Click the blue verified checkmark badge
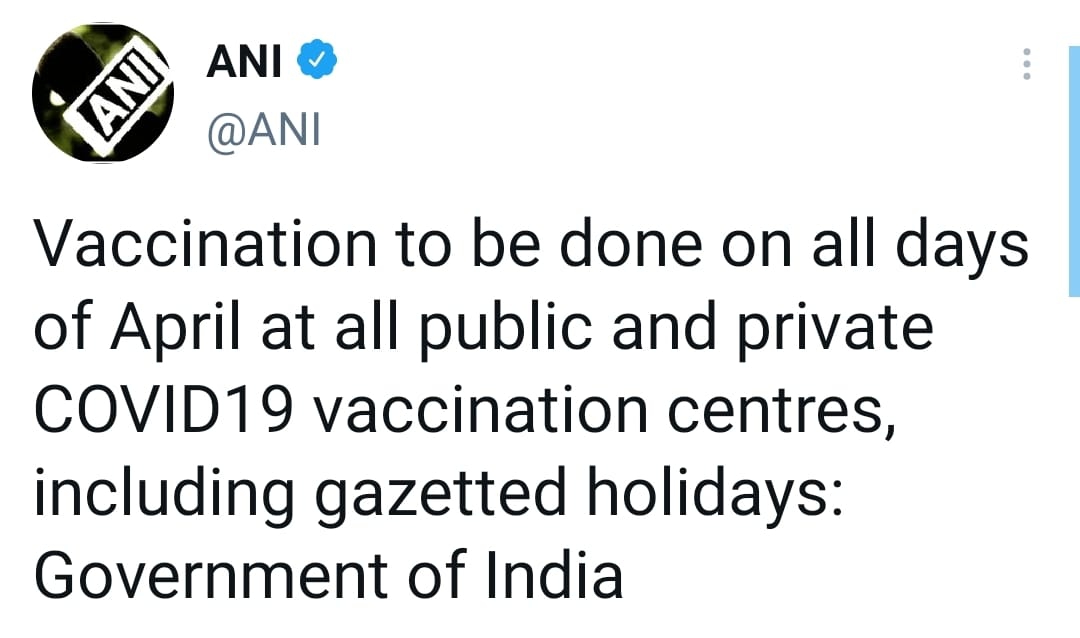 pos(316,61)
